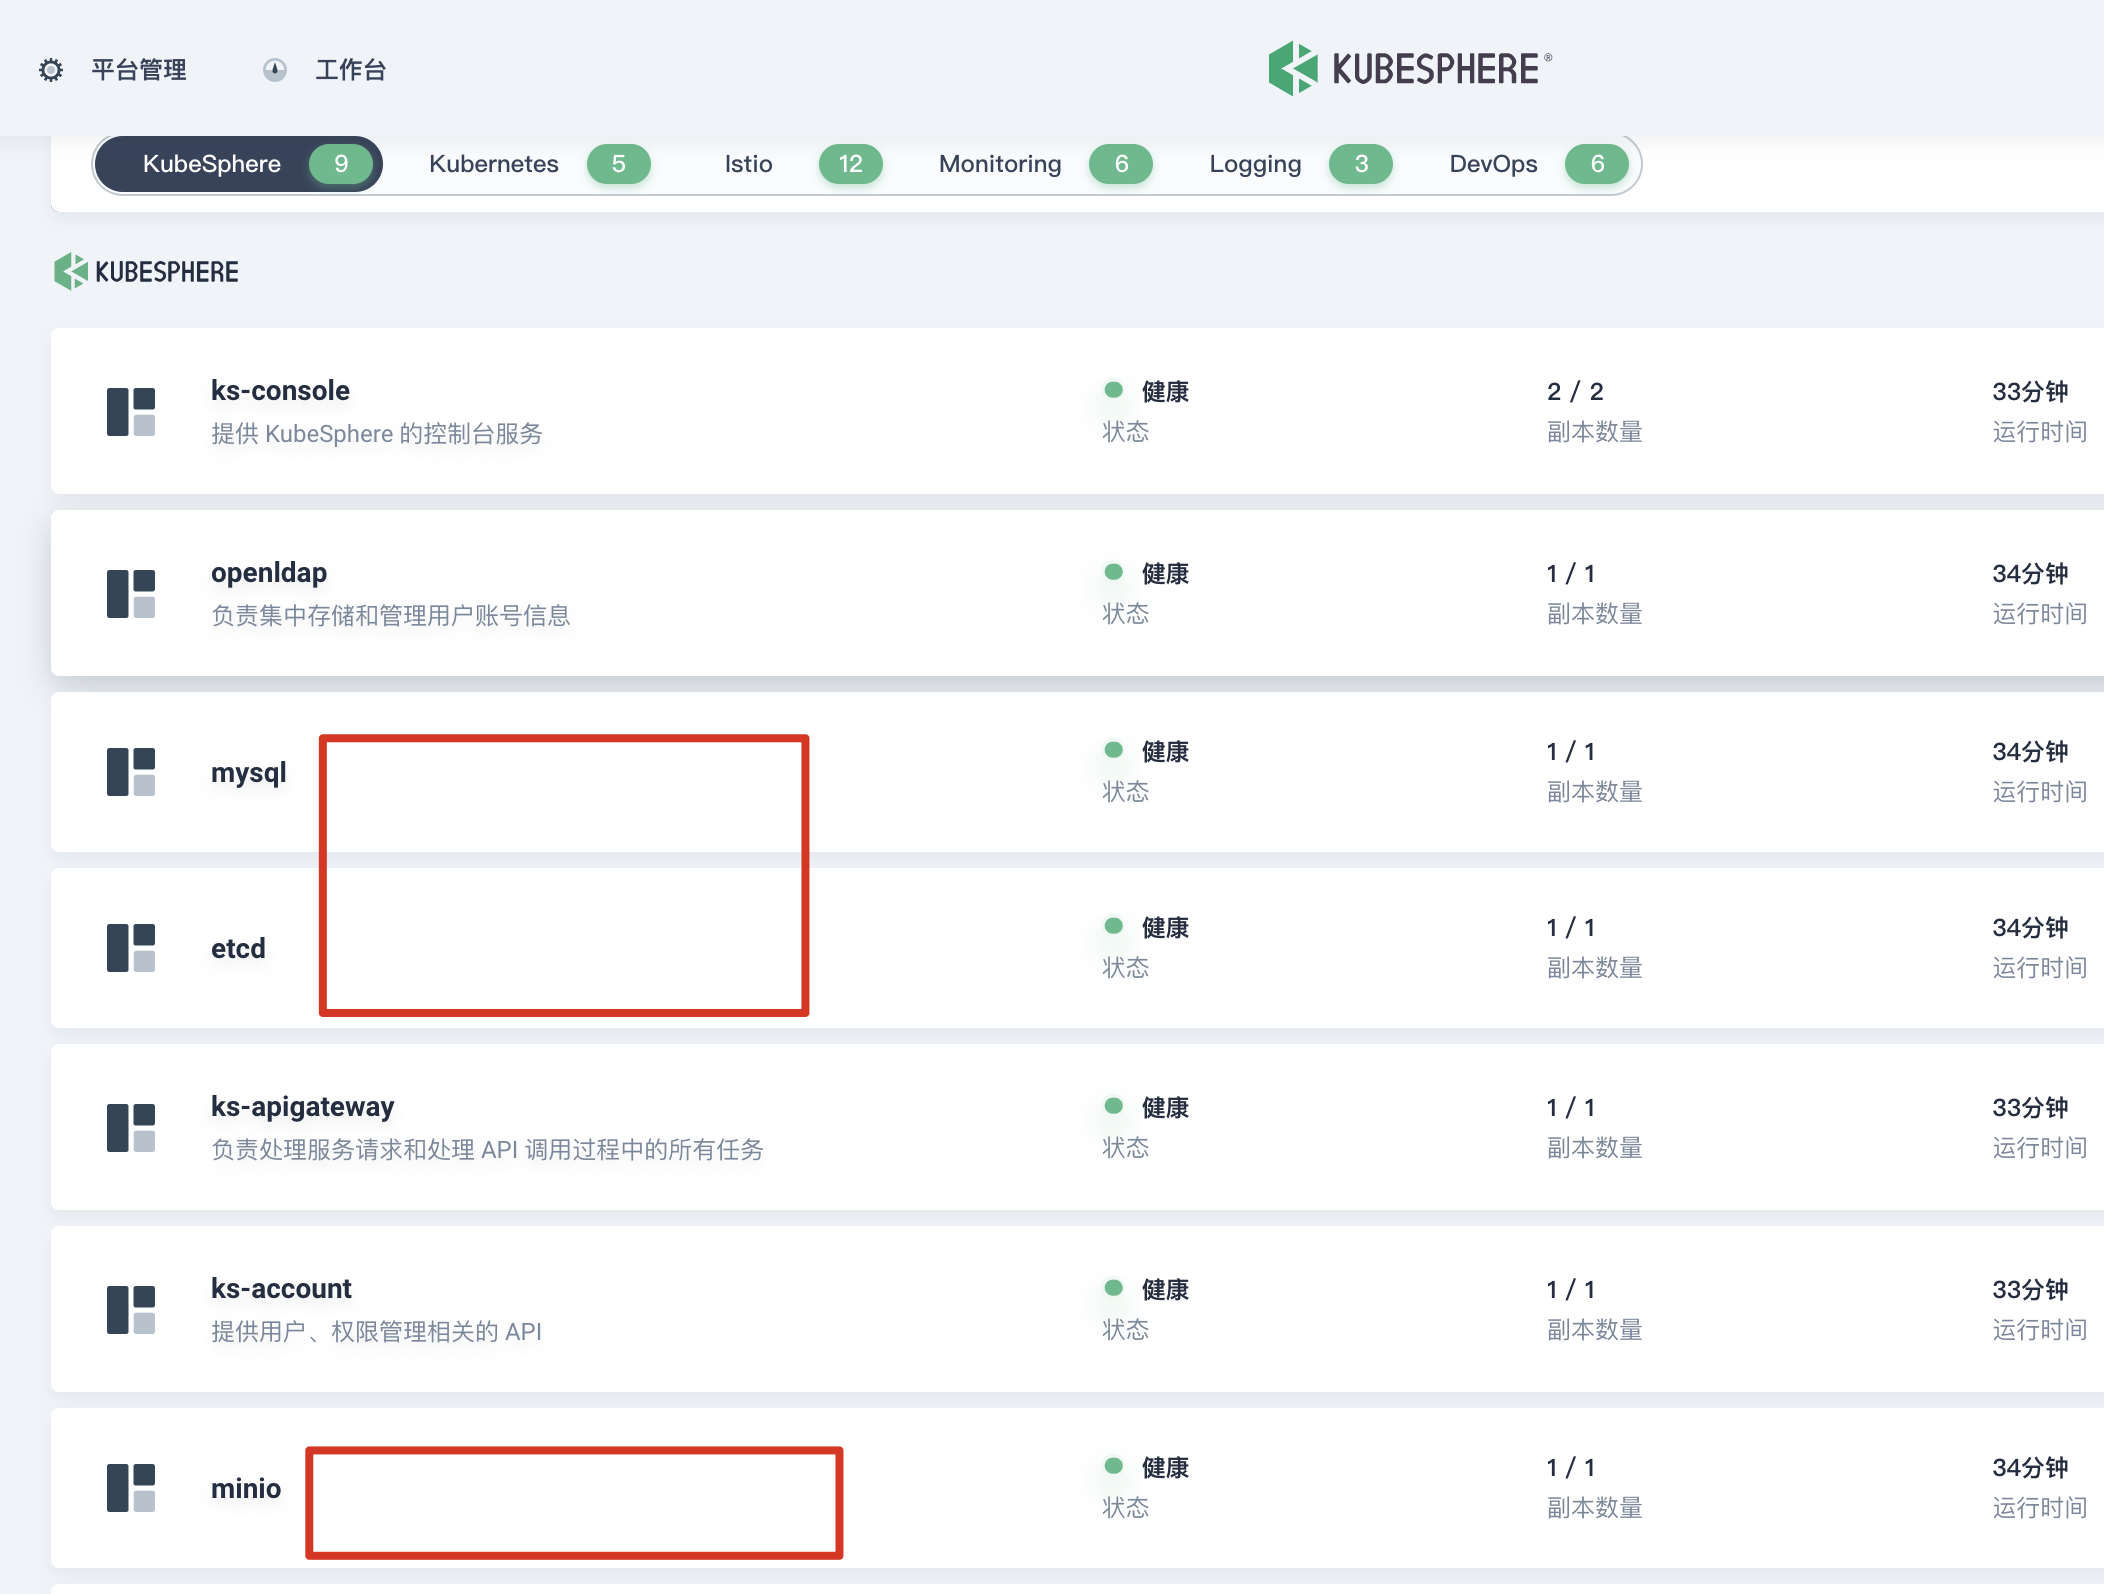The width and height of the screenshot is (2104, 1594).
Task: Open the 平台管理 menu
Action: 139,70
